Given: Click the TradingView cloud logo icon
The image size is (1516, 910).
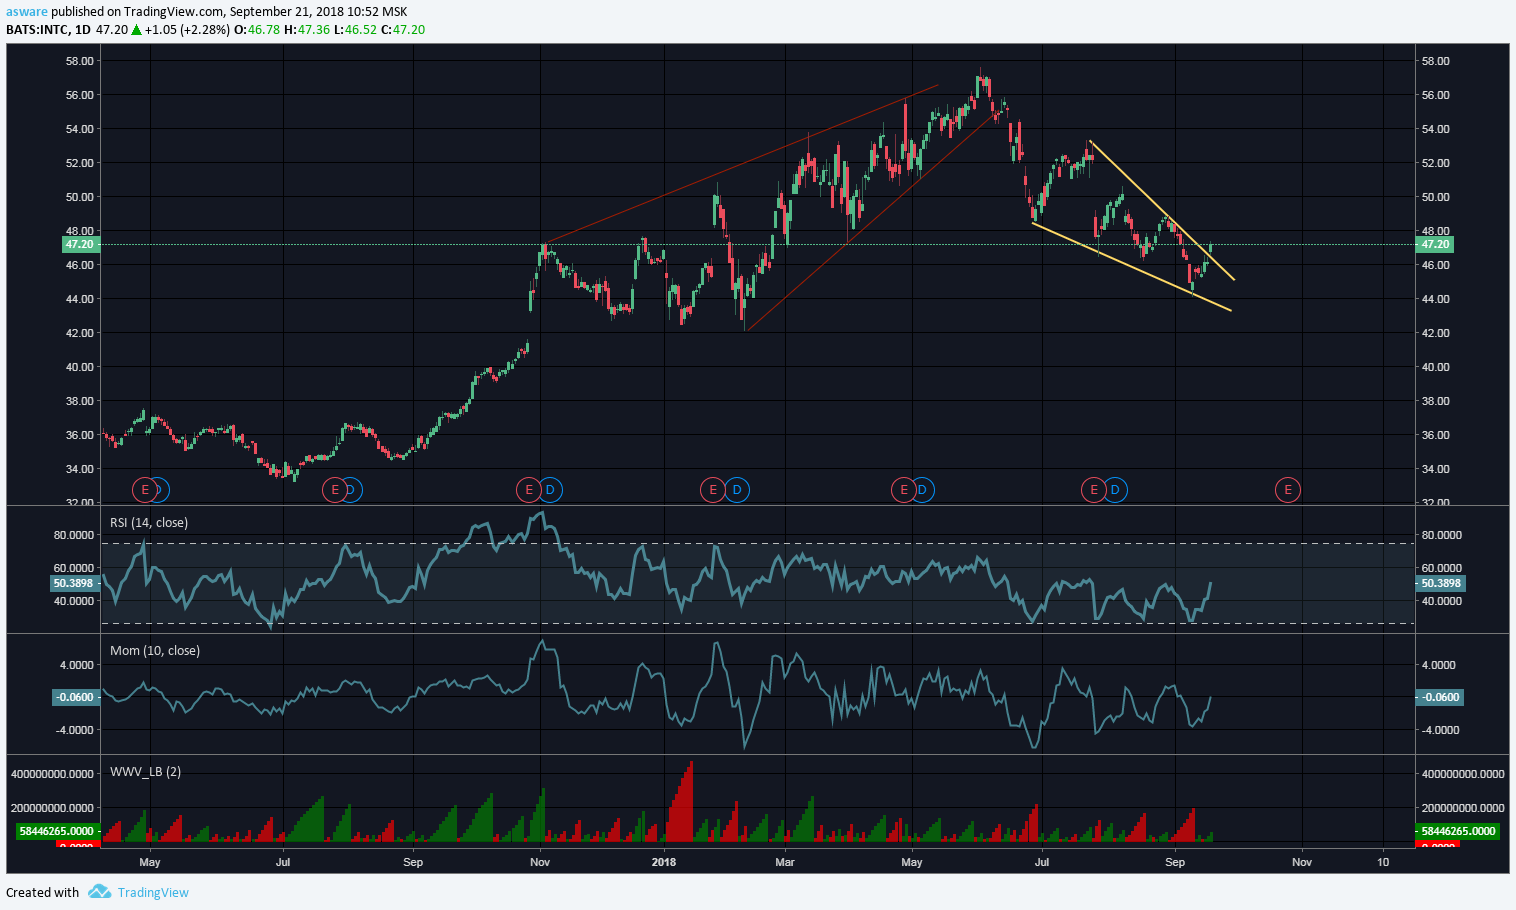Looking at the screenshot, I should point(99,892).
